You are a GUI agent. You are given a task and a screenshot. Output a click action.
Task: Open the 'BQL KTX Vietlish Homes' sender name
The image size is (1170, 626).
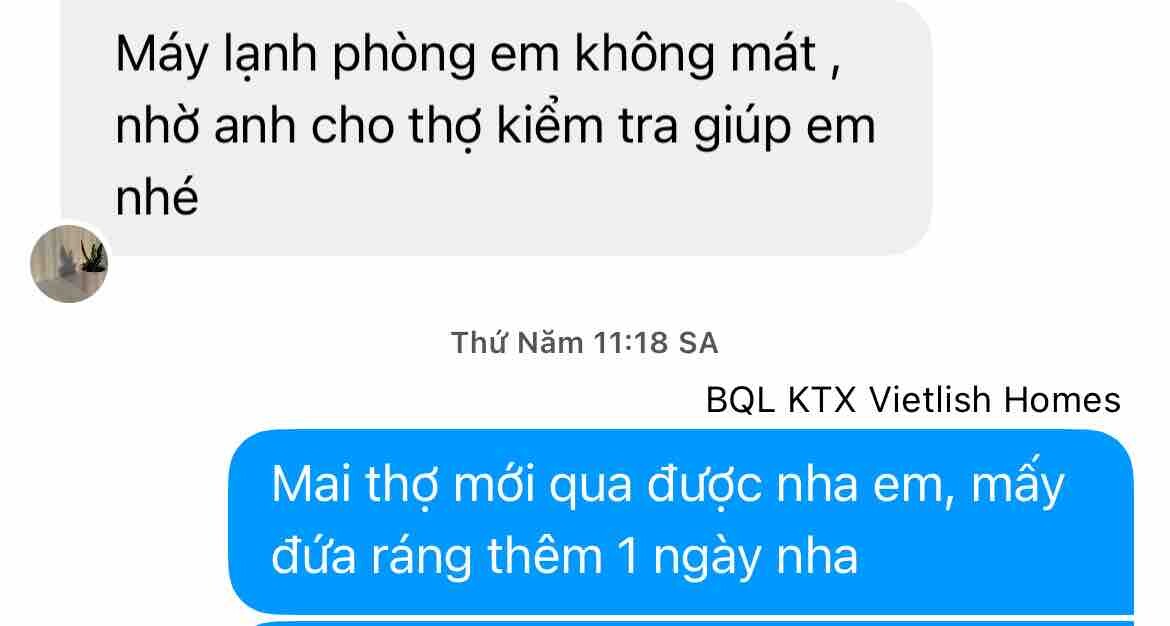pos(913,400)
